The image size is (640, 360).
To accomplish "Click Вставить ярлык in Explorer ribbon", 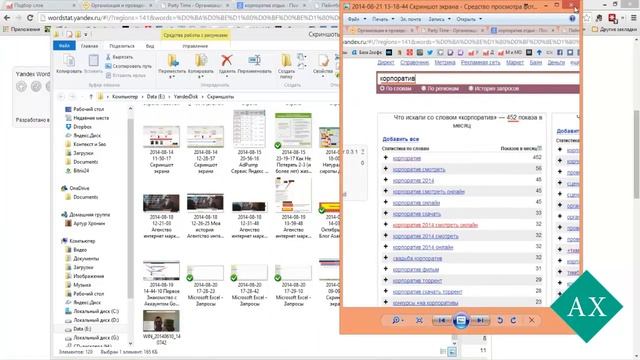I will (x=126, y=75).
